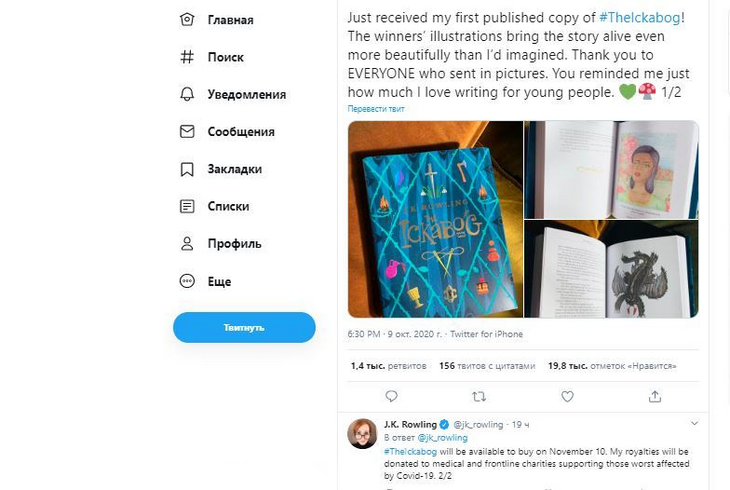View the 1,4 тыс. ретвитов list
Image resolution: width=730 pixels, height=490 pixels.
click(x=388, y=366)
